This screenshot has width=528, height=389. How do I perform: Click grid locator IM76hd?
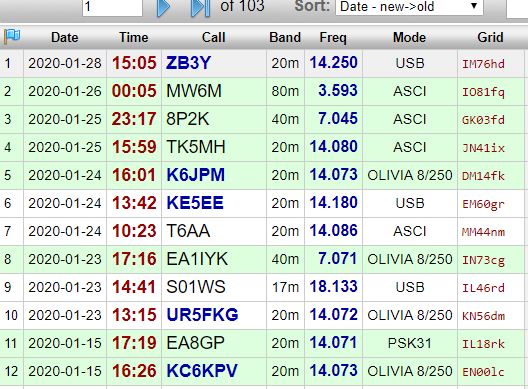click(483, 64)
